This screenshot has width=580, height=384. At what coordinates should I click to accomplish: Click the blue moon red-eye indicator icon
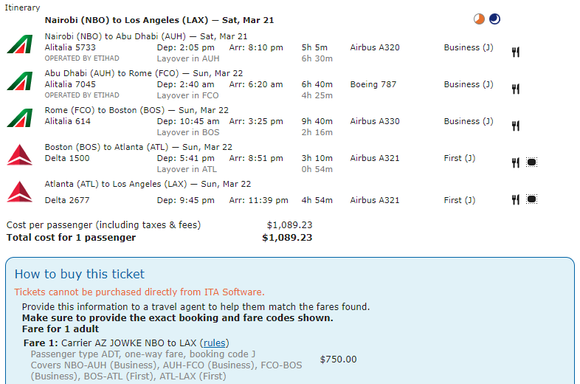(495, 19)
